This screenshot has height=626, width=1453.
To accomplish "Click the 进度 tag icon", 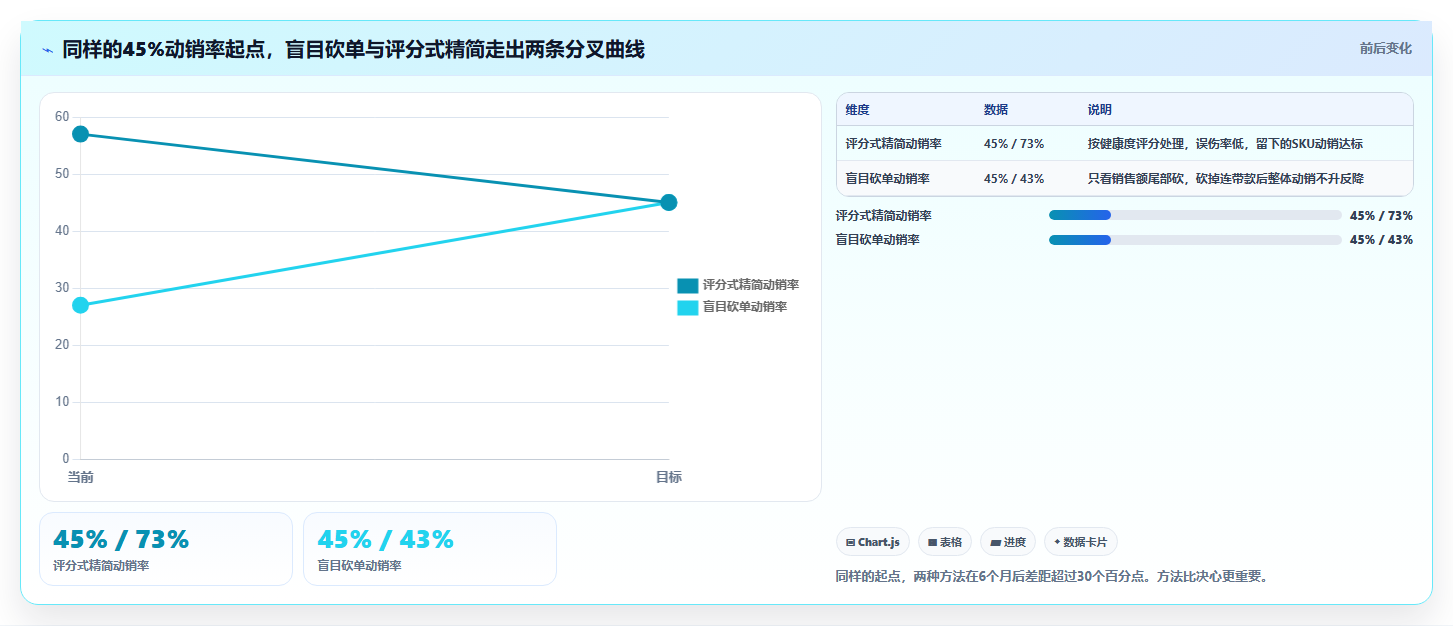I will click(x=995, y=542).
